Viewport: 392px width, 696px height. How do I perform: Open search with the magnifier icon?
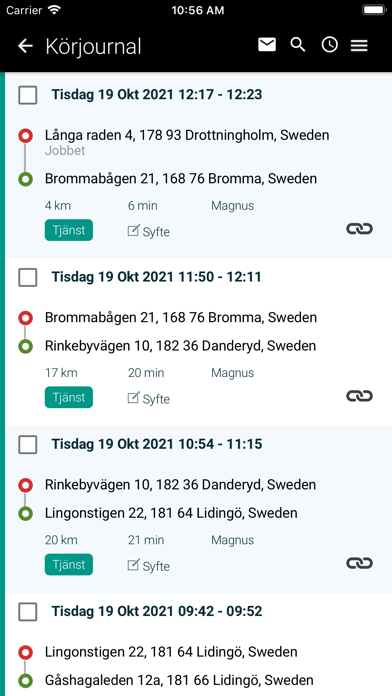coord(298,44)
